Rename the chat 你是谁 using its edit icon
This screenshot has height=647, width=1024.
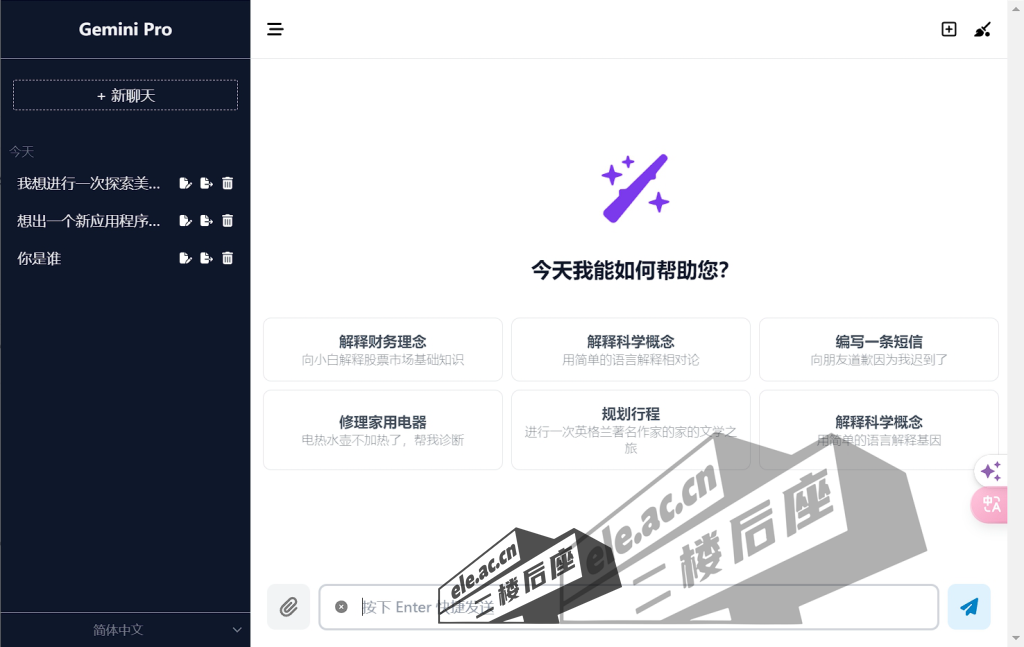(x=185, y=257)
